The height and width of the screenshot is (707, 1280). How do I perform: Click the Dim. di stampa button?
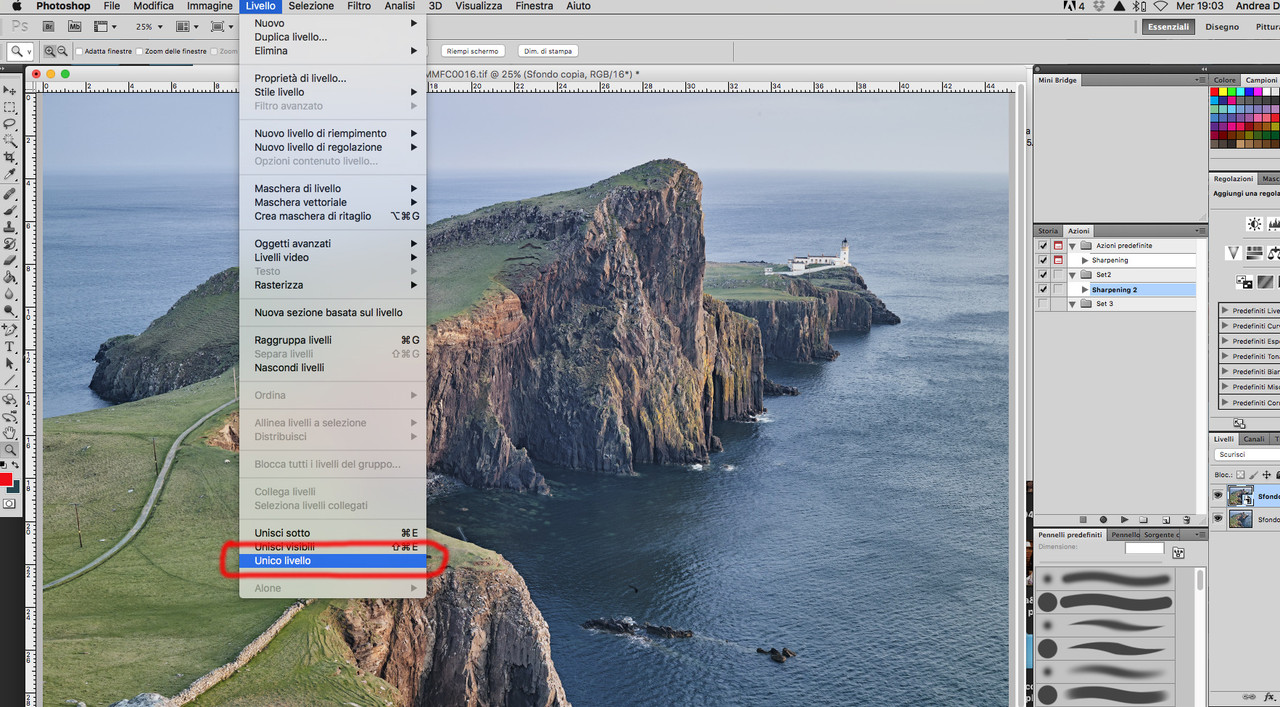[548, 51]
